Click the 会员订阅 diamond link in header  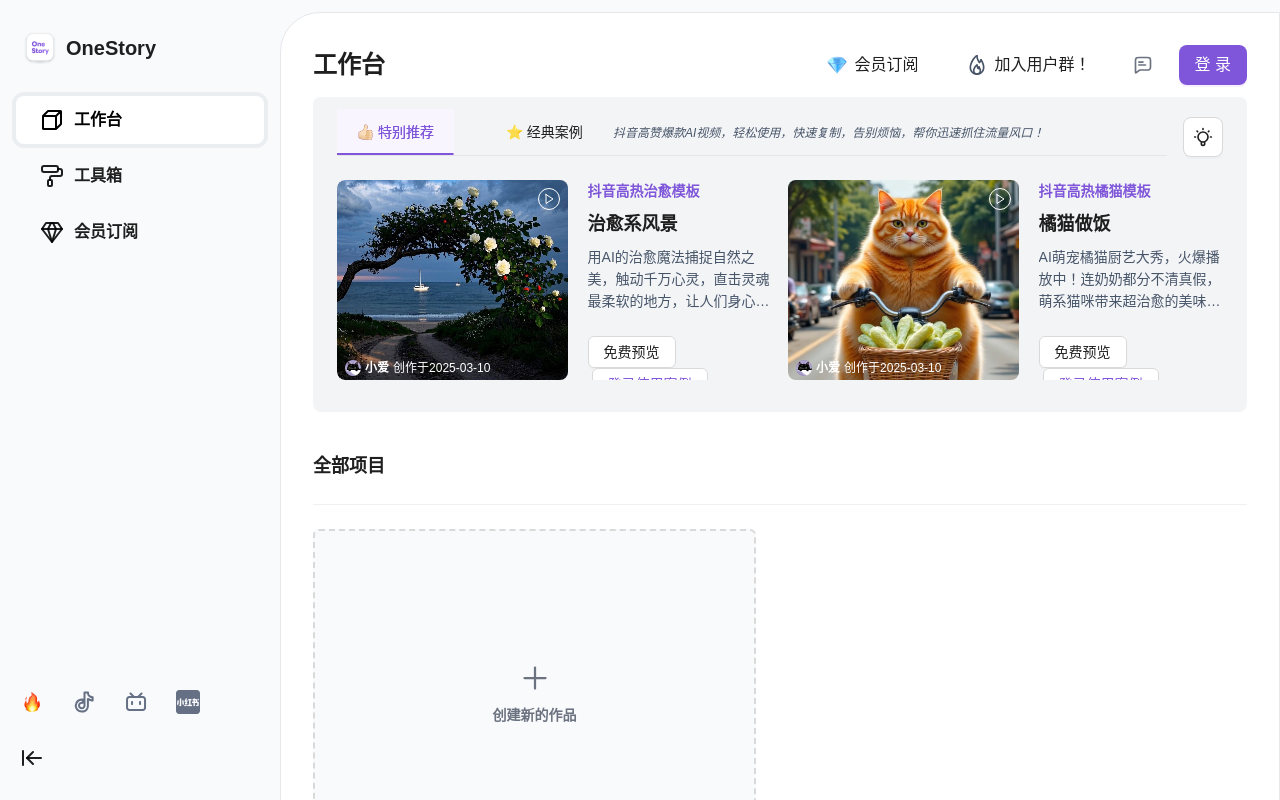pos(872,65)
